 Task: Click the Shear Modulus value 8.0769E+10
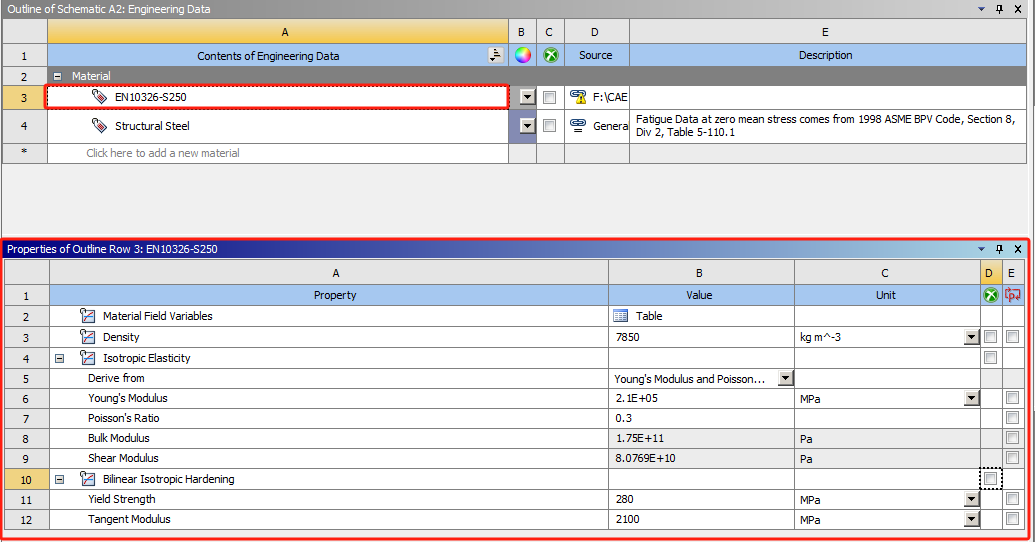point(646,457)
